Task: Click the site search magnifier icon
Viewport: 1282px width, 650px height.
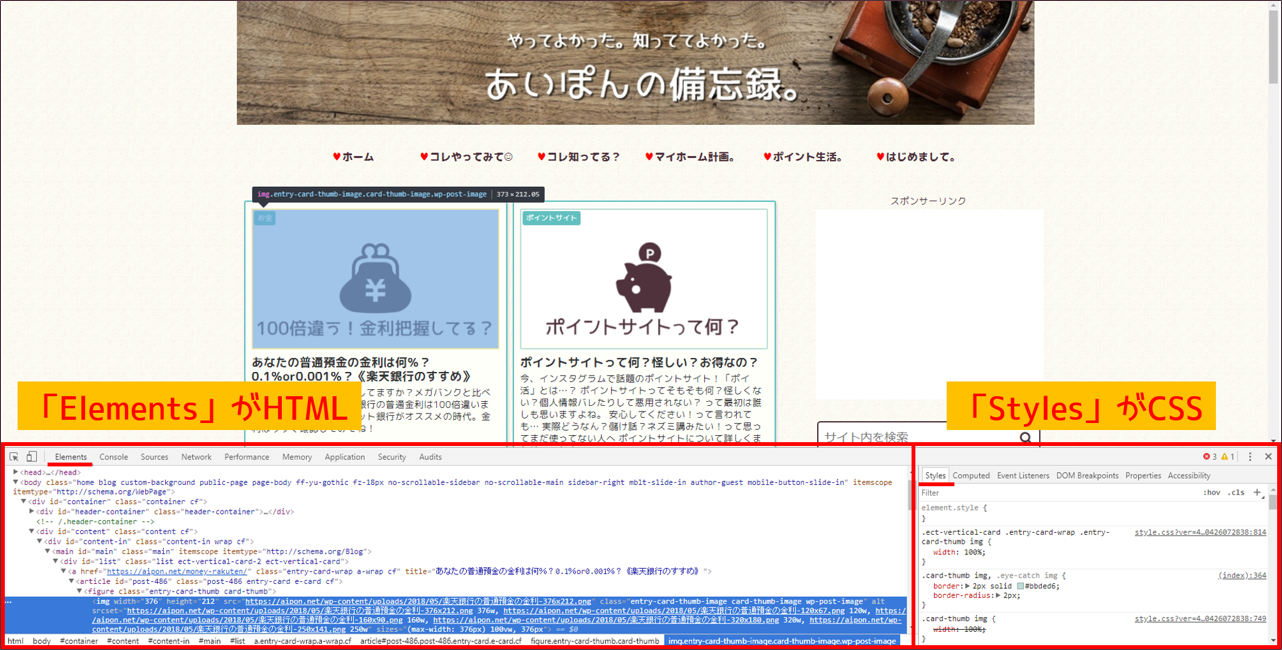Action: coord(1025,437)
